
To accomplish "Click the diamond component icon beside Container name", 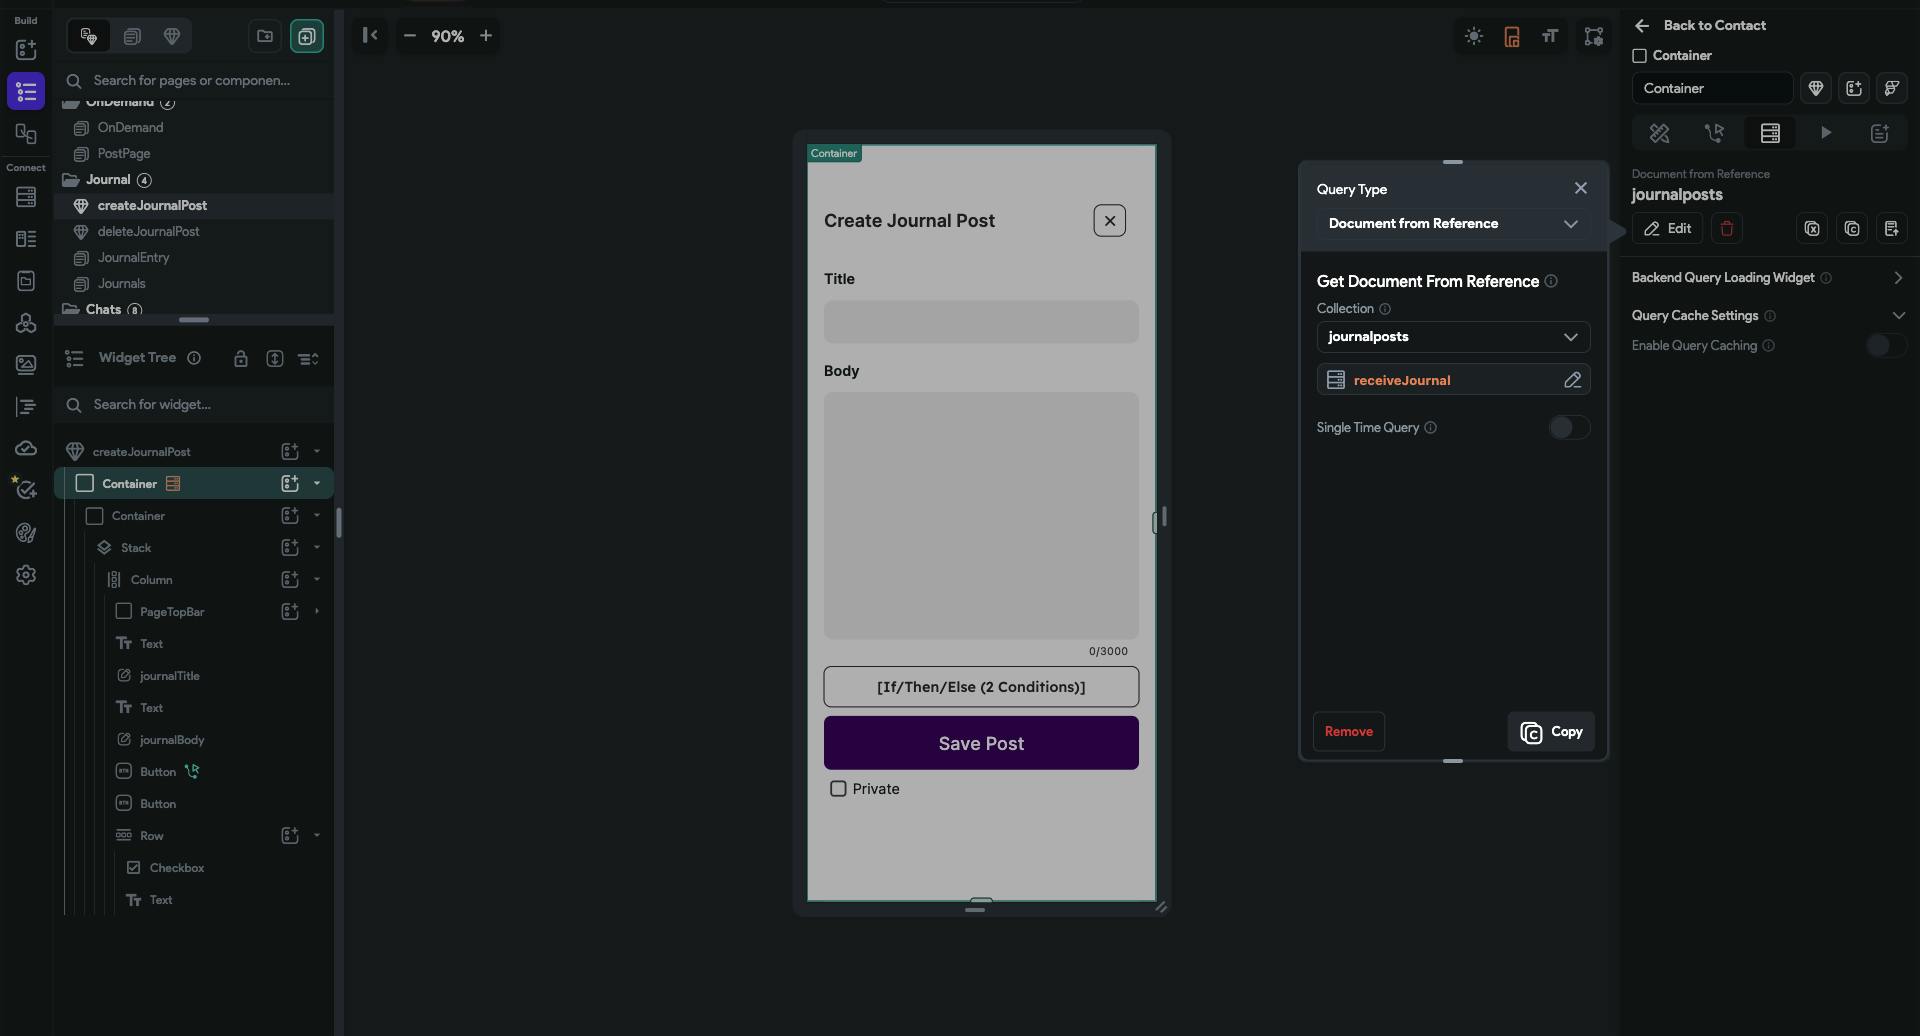I will point(1816,88).
